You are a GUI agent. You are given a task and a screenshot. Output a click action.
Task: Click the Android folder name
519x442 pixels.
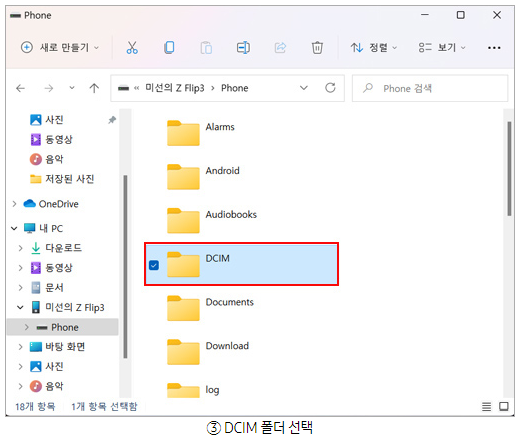click(x=222, y=171)
